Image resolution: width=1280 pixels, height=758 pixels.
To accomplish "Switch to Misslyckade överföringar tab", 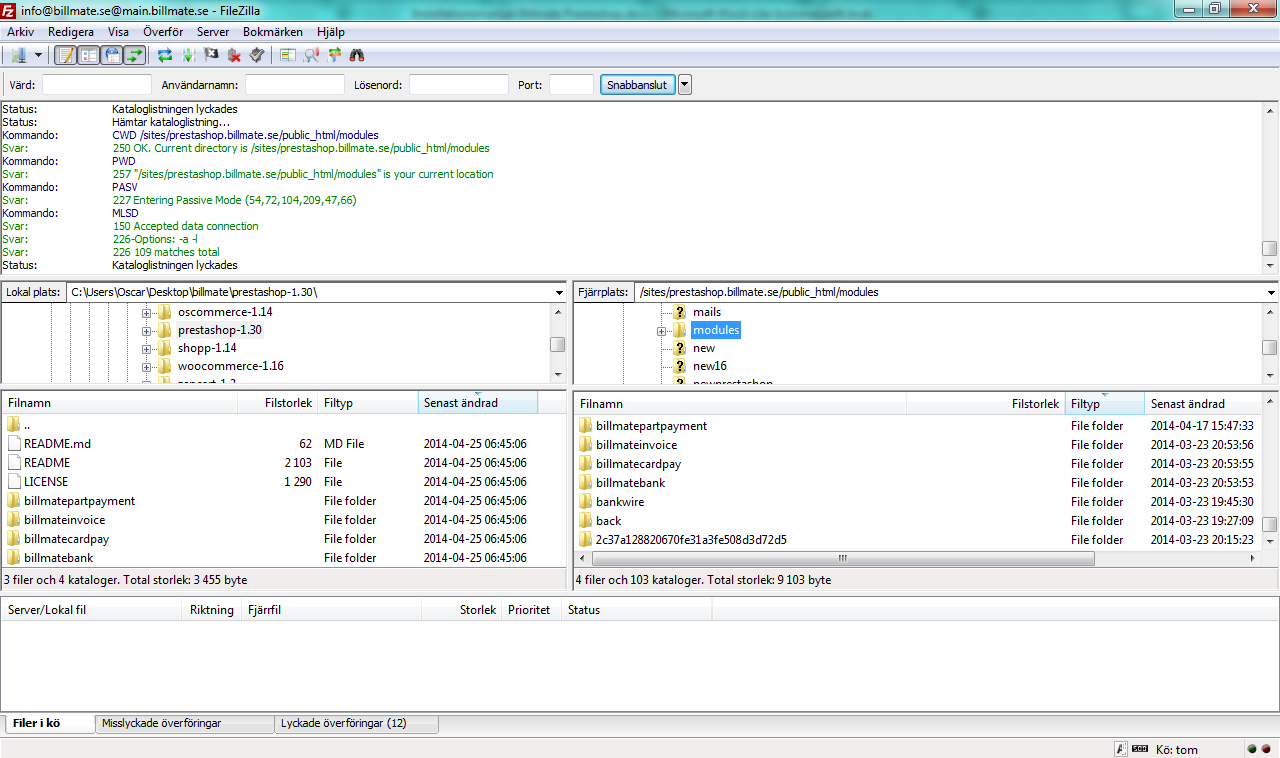I will 184,723.
